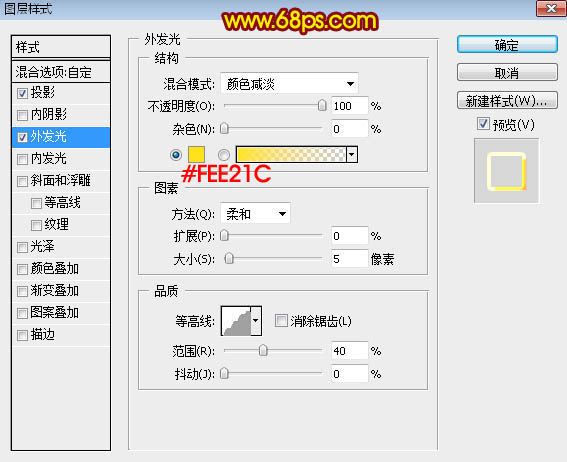Click the style preview thumbnail
567x462 pixels.
pos(506,171)
